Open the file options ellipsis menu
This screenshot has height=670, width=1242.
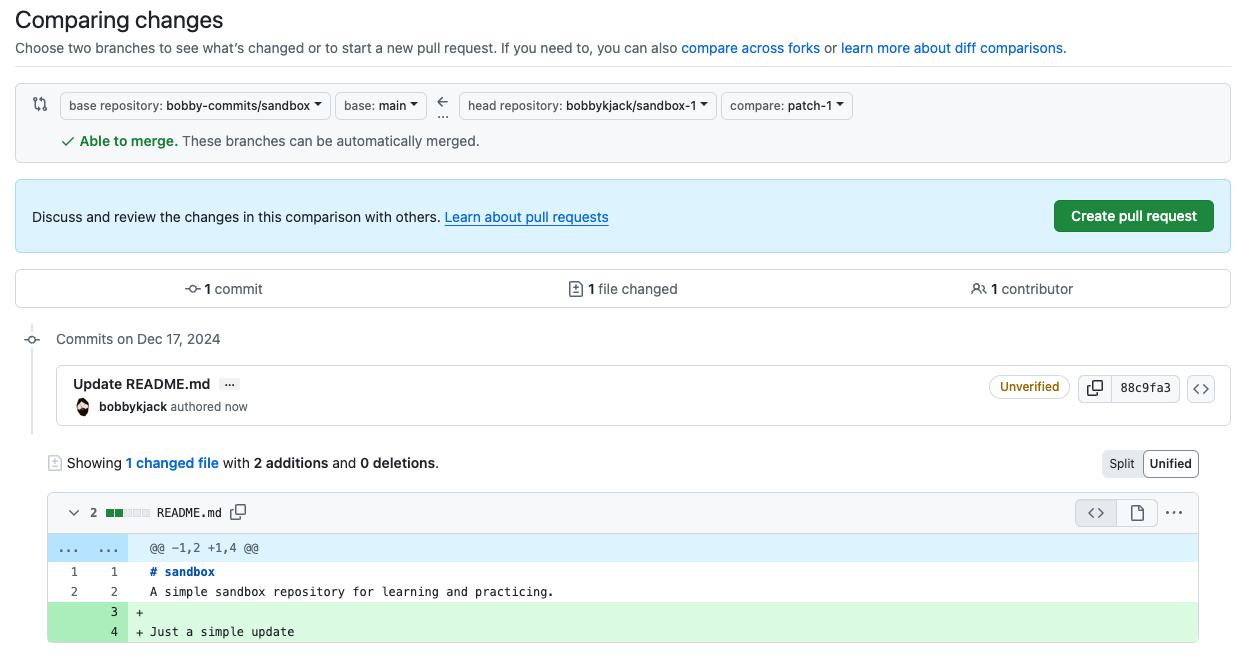pyautogui.click(x=1173, y=512)
